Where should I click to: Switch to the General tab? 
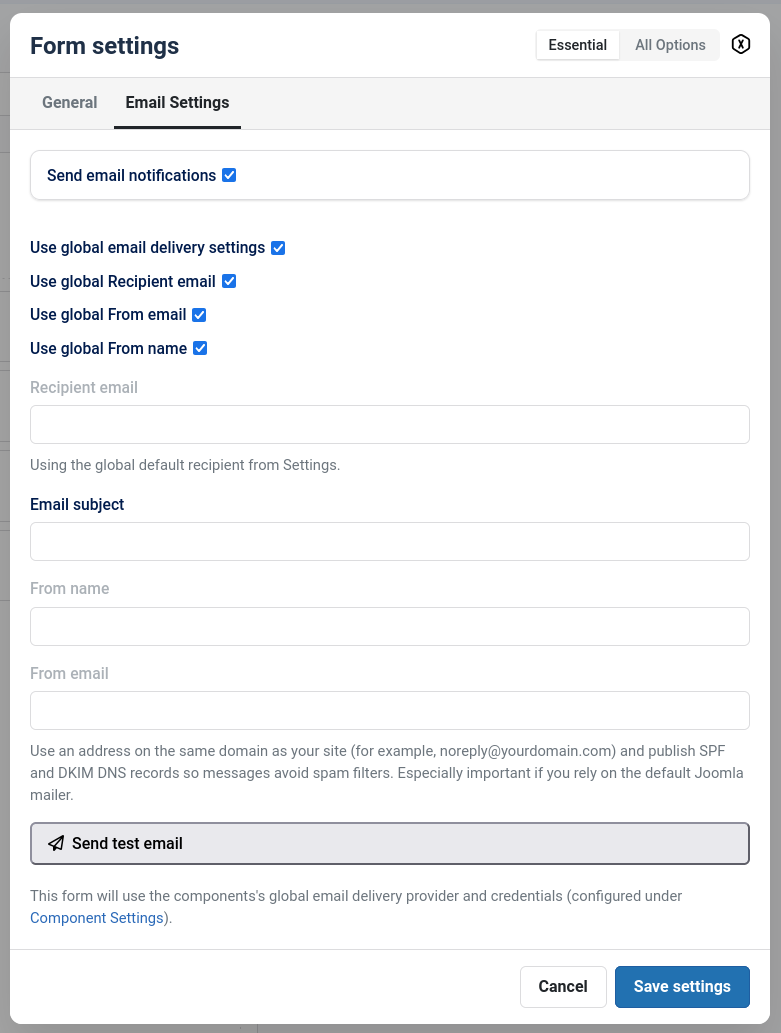69,102
